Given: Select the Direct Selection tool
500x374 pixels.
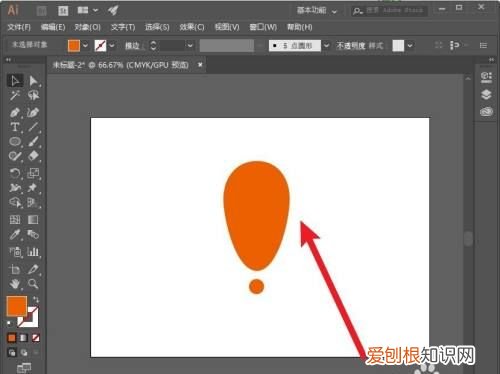Looking at the screenshot, I should [33, 81].
